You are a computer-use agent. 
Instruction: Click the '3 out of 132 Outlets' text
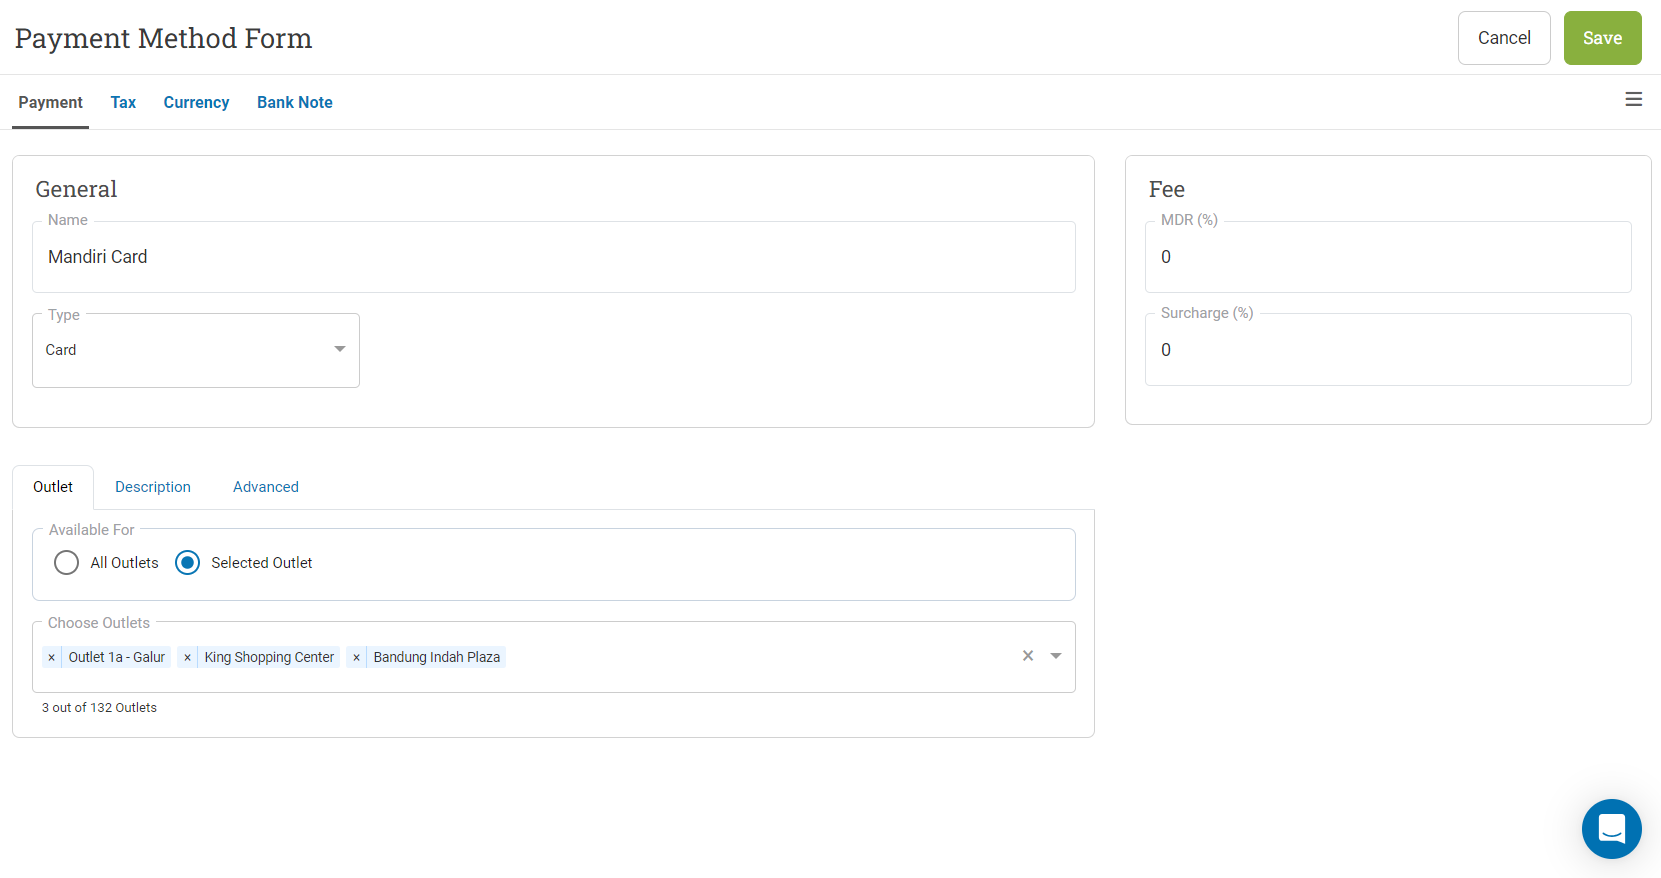click(x=99, y=707)
